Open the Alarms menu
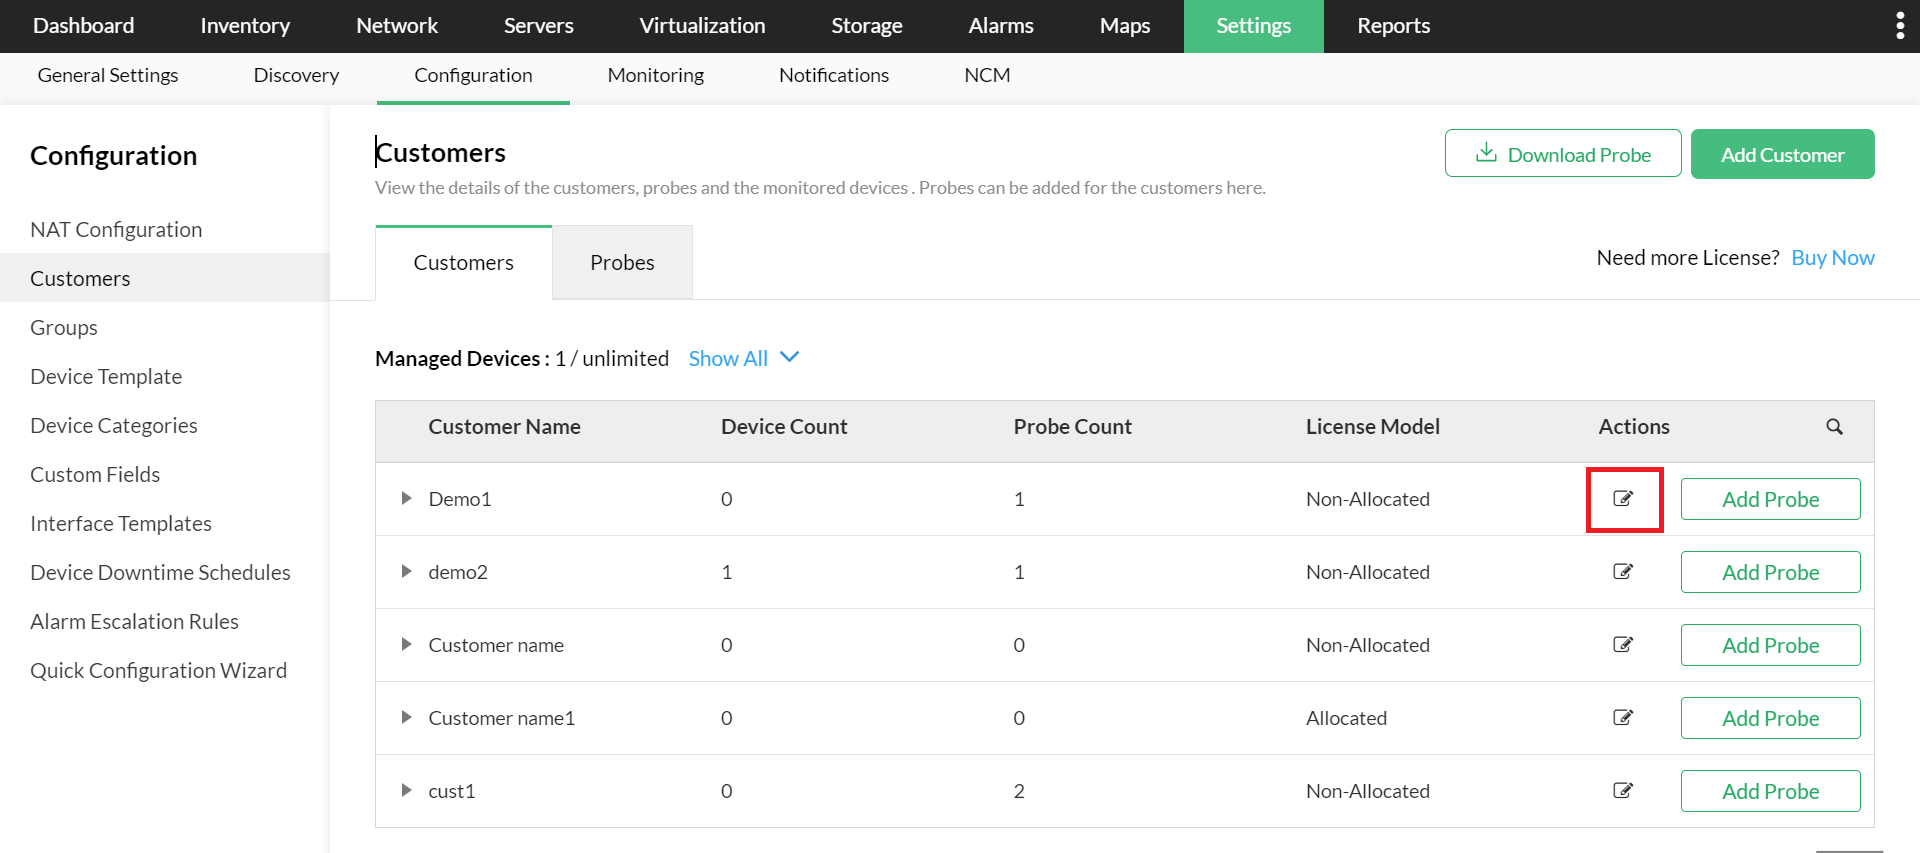This screenshot has height=853, width=1920. pos(1000,26)
